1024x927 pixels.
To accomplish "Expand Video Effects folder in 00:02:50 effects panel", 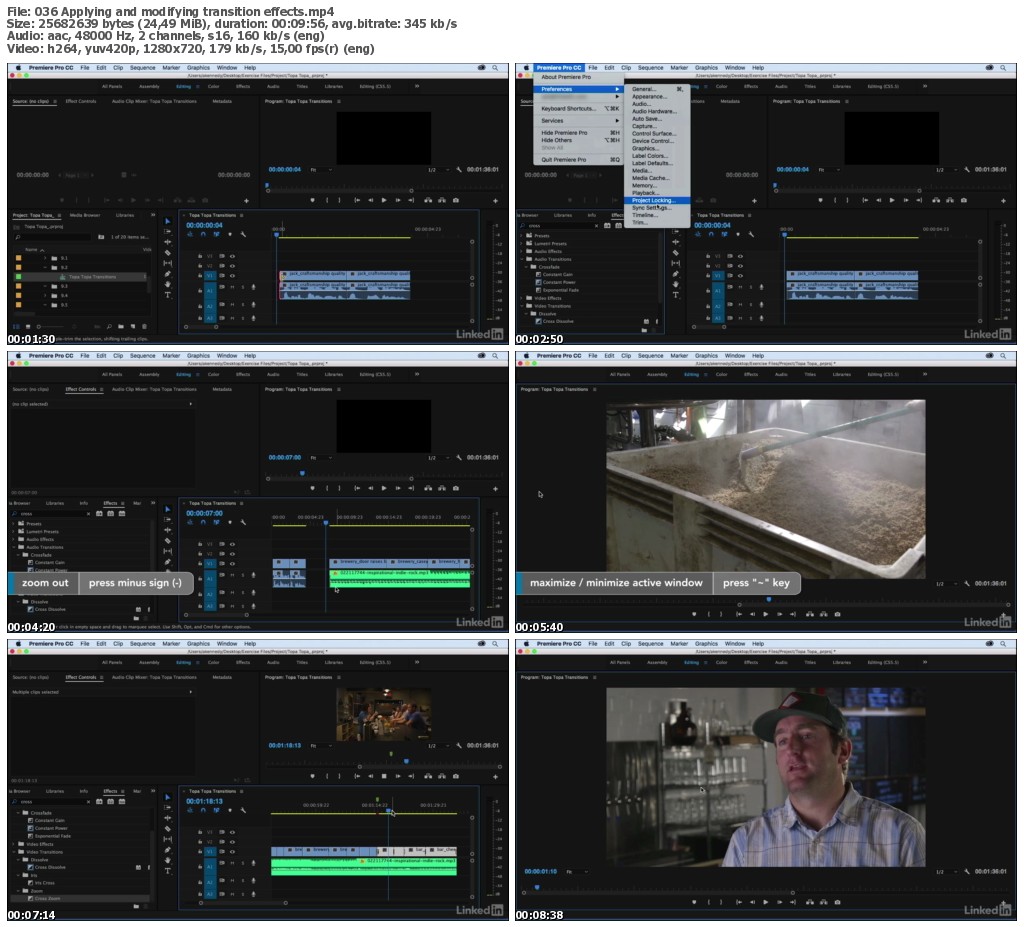I will coord(522,298).
